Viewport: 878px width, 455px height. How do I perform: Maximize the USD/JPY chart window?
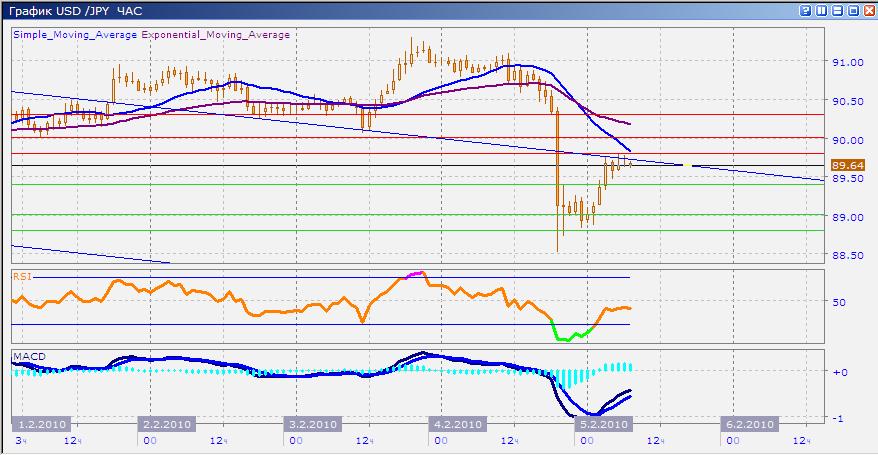click(853, 10)
